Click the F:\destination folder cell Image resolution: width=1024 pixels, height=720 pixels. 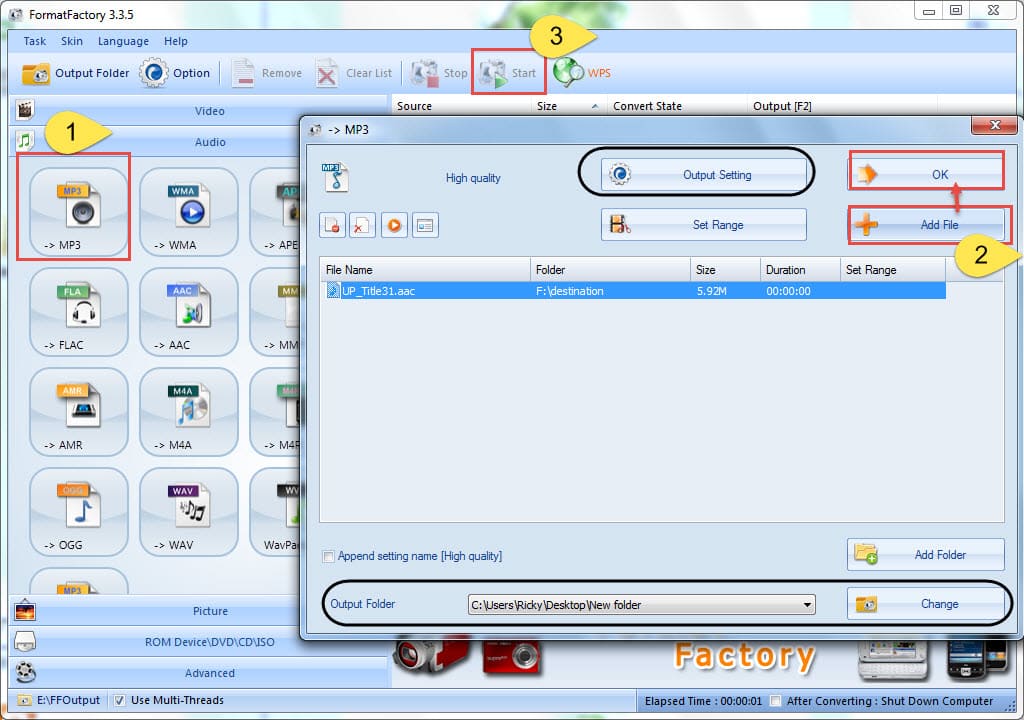coord(569,291)
